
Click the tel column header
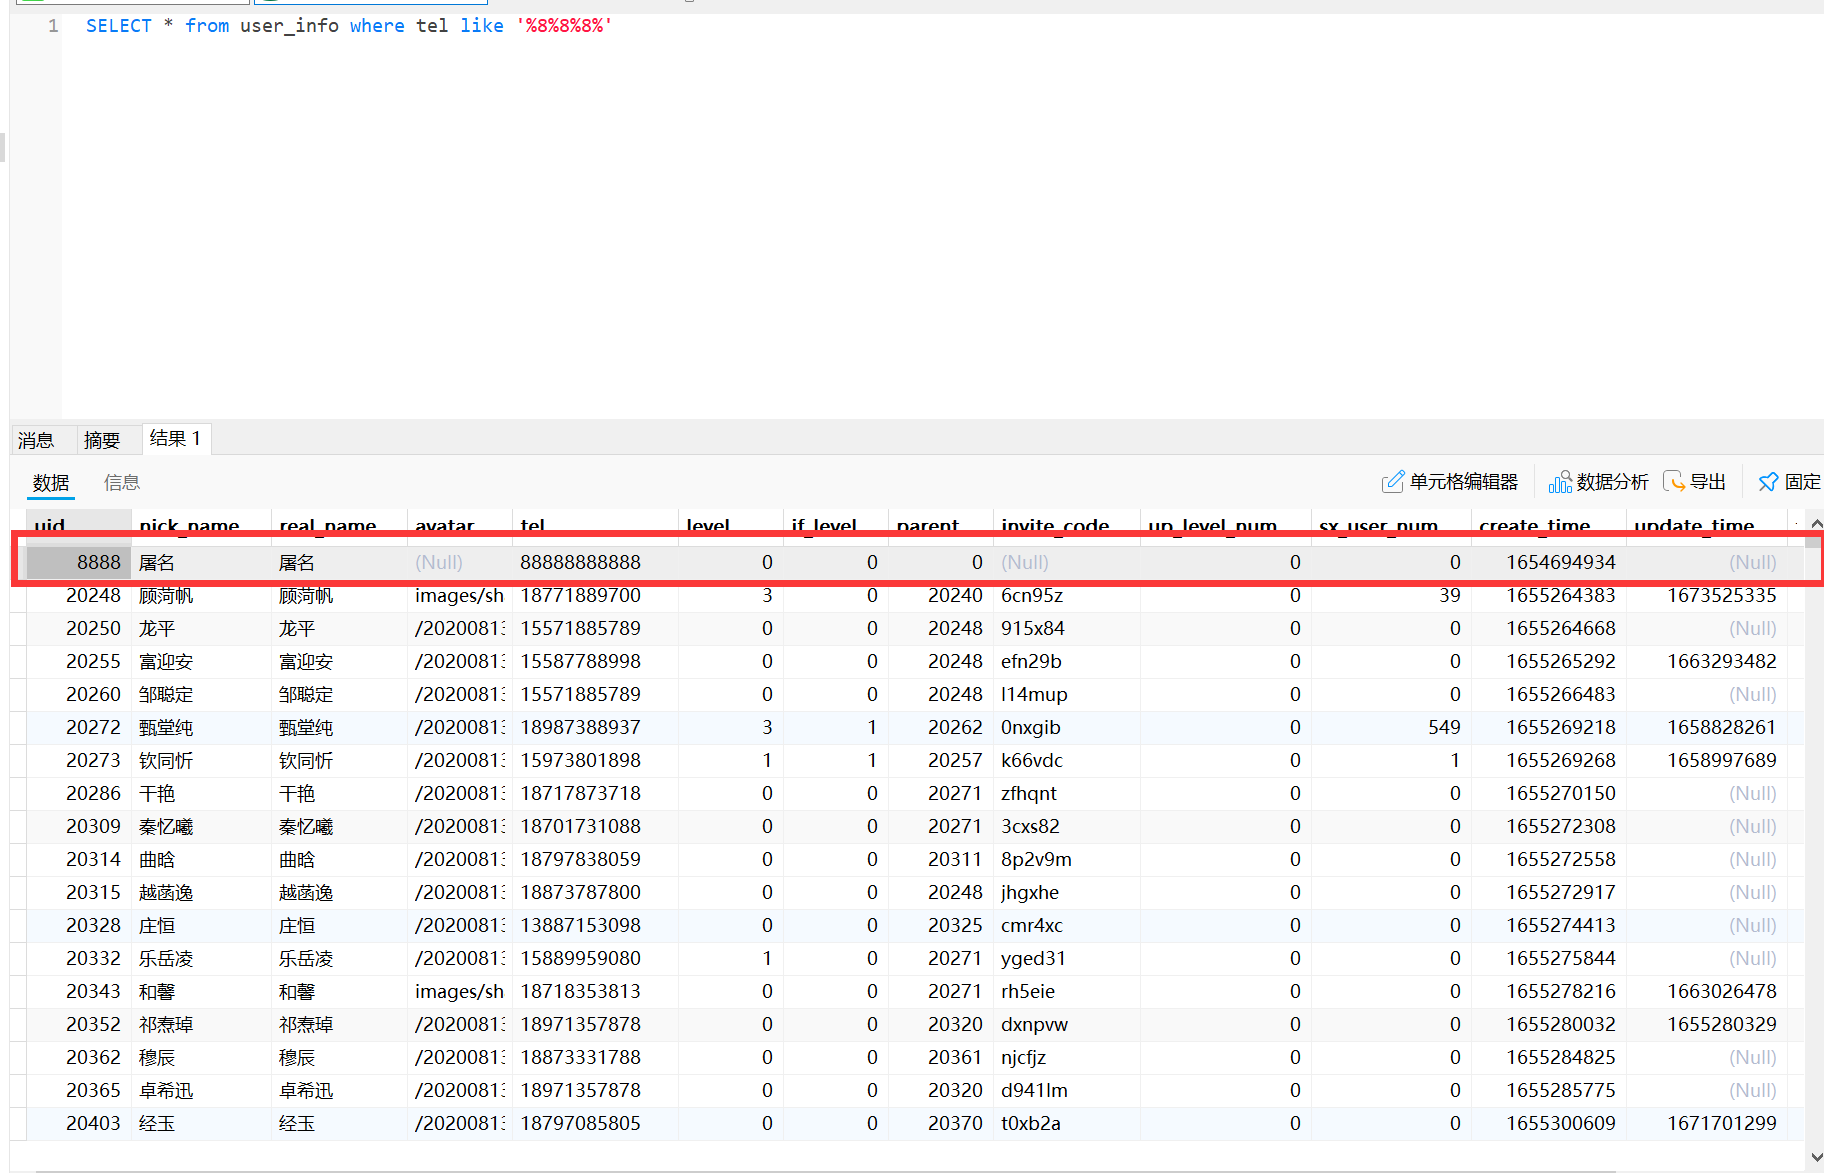(x=595, y=526)
